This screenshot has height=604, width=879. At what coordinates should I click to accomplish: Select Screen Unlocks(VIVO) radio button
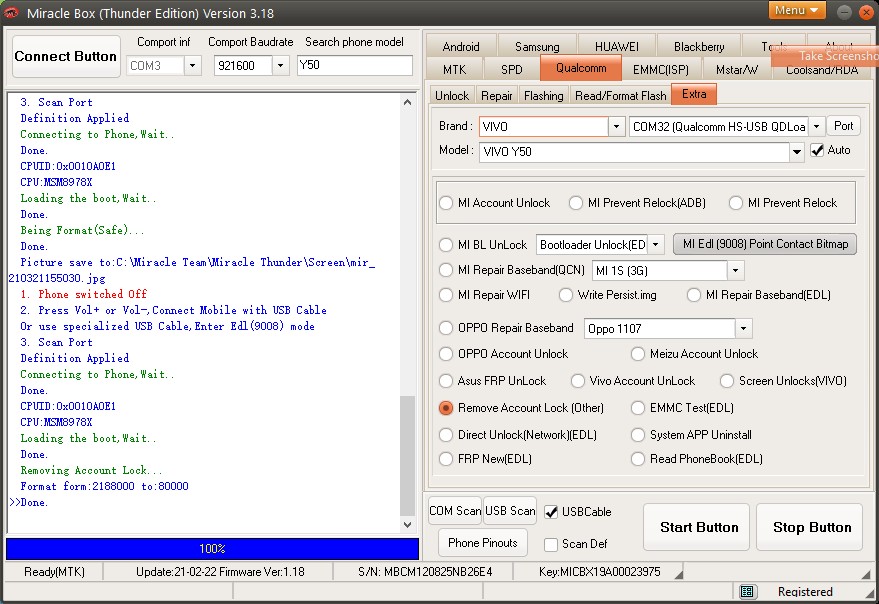point(727,381)
